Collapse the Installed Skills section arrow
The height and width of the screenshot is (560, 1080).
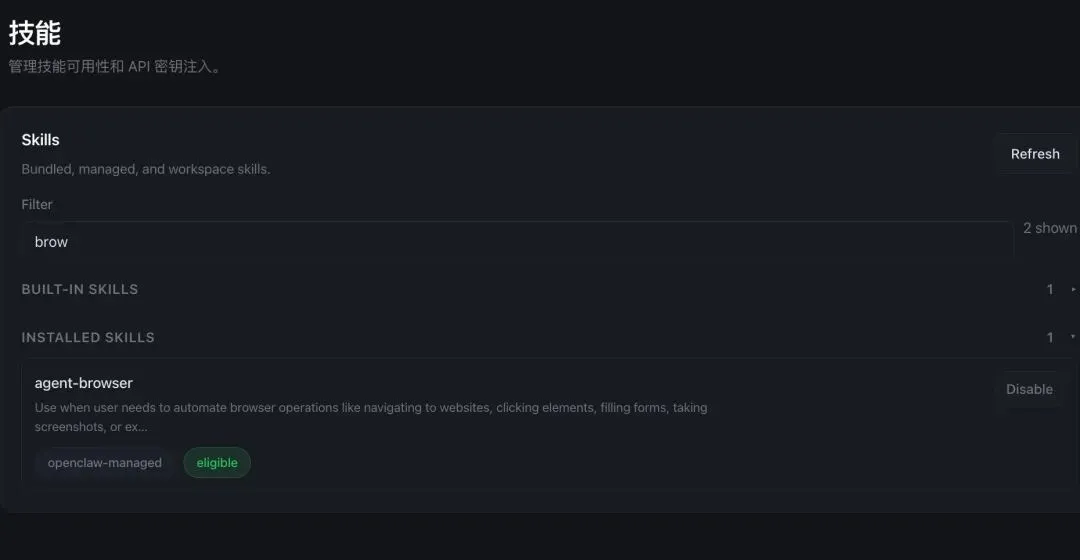coord(1073,337)
